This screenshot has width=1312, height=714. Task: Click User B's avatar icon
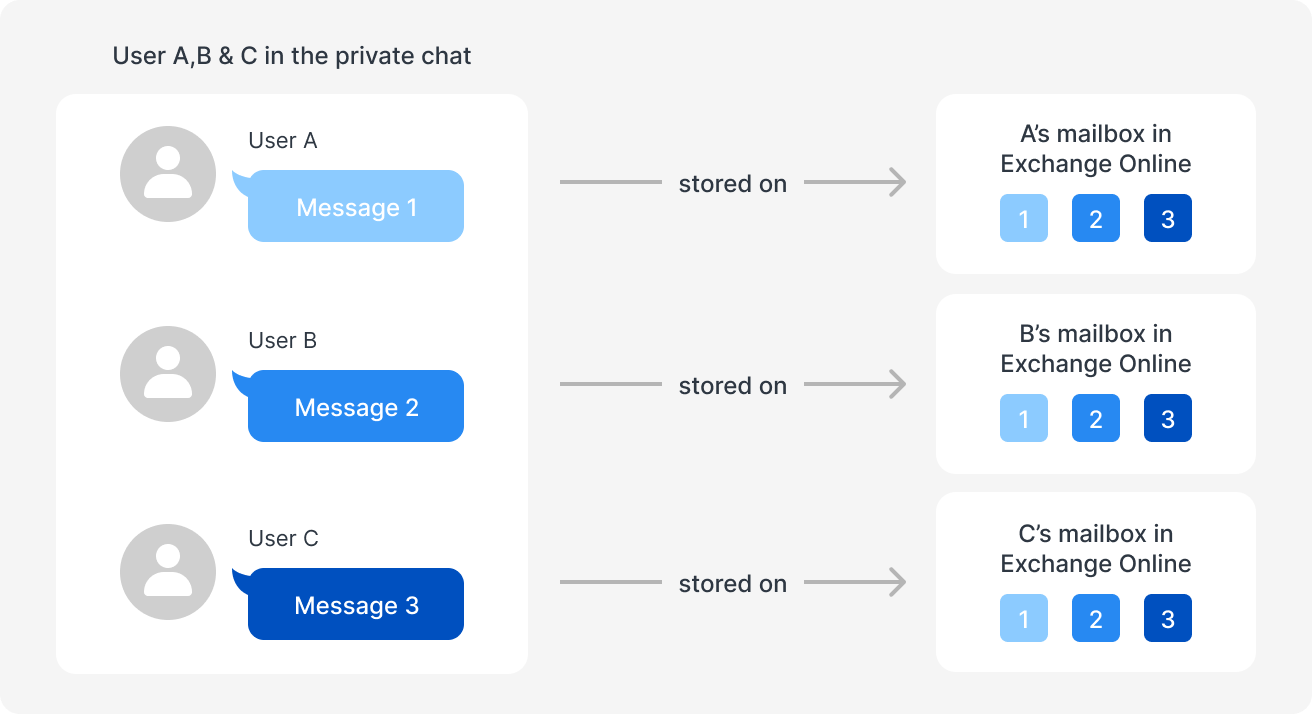[x=168, y=374]
